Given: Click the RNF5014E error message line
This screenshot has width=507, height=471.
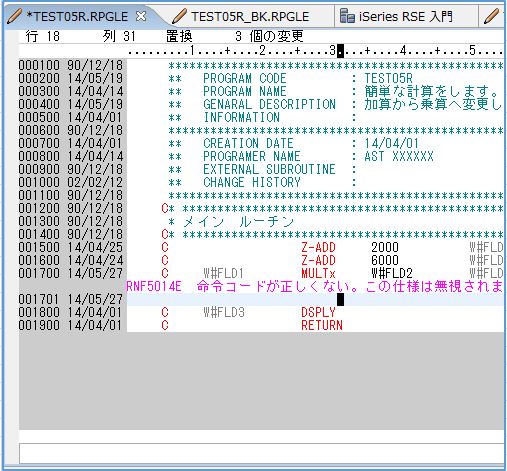Looking at the screenshot, I should (x=315, y=286).
